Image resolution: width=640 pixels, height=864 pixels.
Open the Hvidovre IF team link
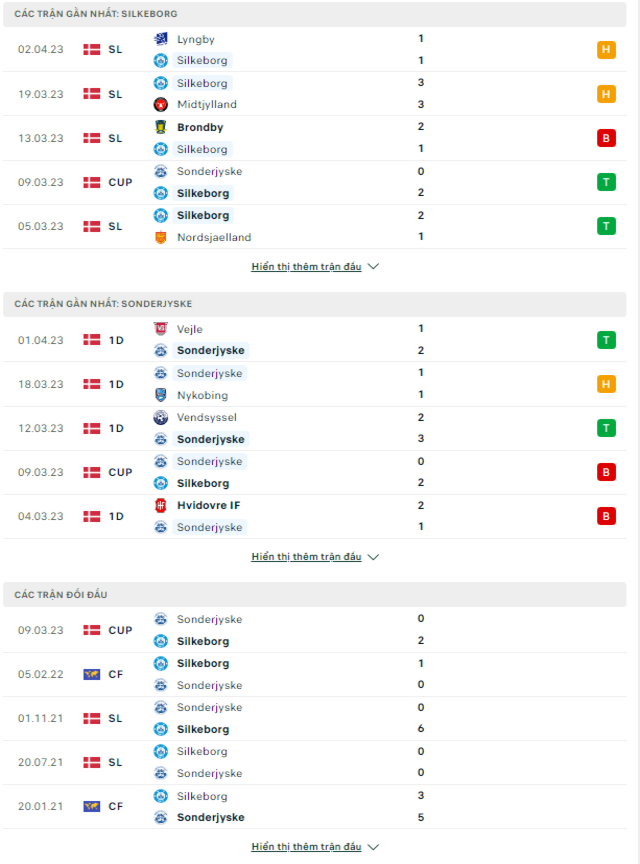208,505
